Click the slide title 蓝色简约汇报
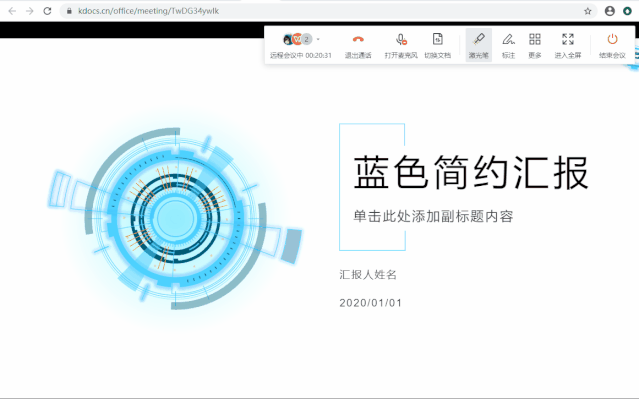The width and height of the screenshot is (639, 399). (471, 173)
